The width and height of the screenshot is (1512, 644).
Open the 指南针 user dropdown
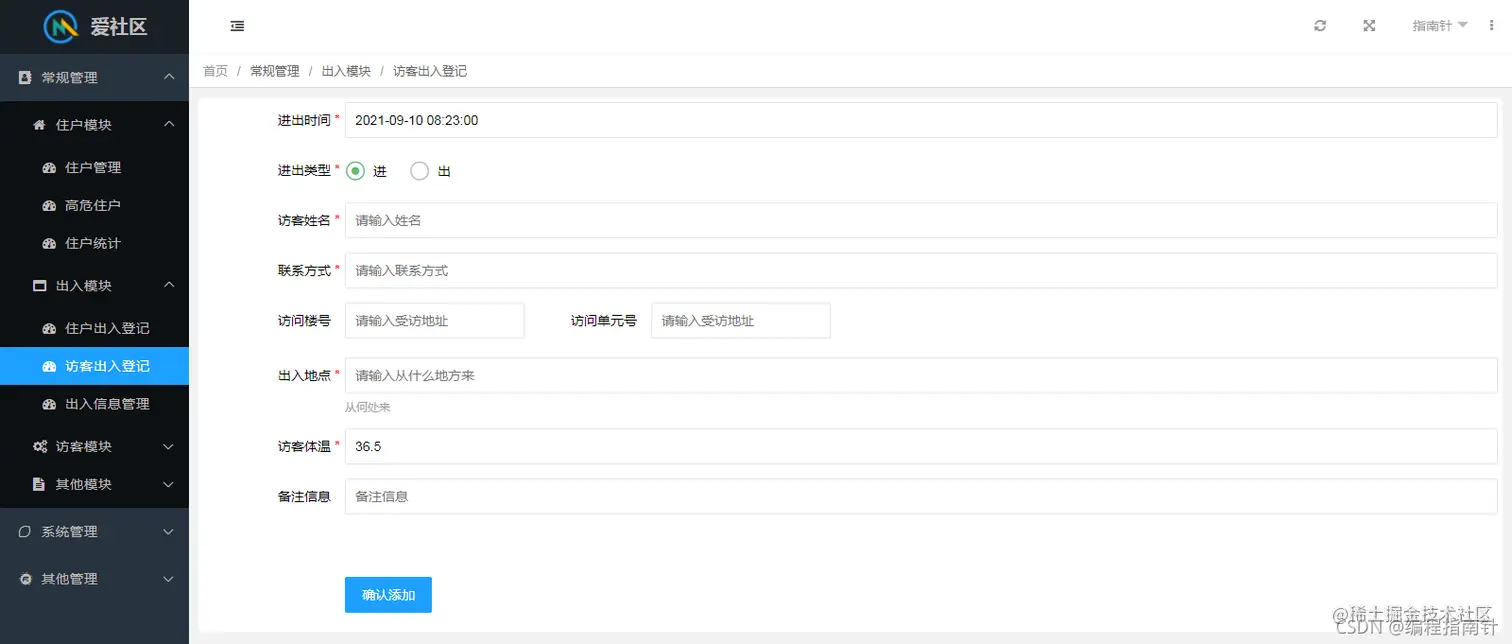pos(1440,26)
